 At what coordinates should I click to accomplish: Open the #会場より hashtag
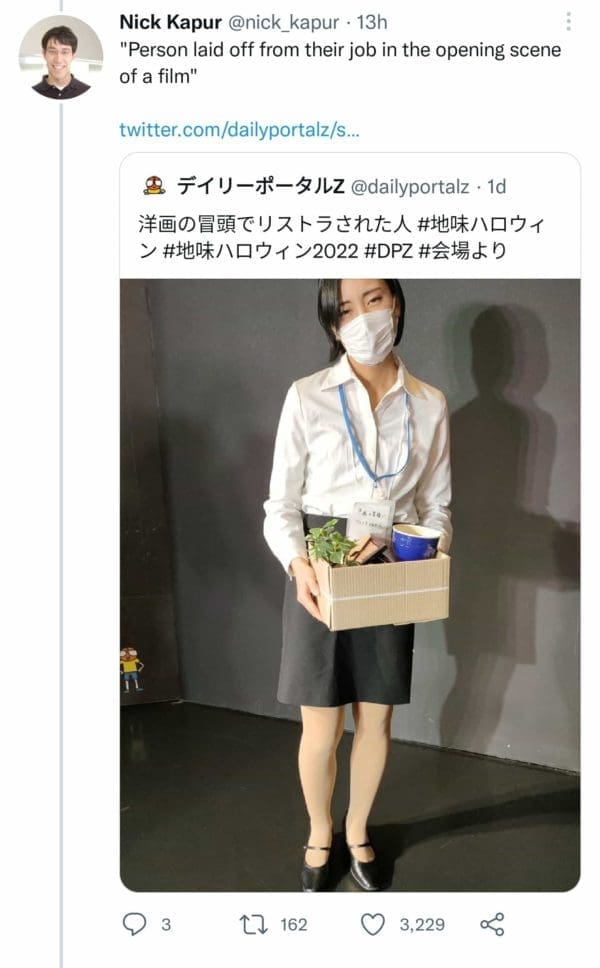462,251
